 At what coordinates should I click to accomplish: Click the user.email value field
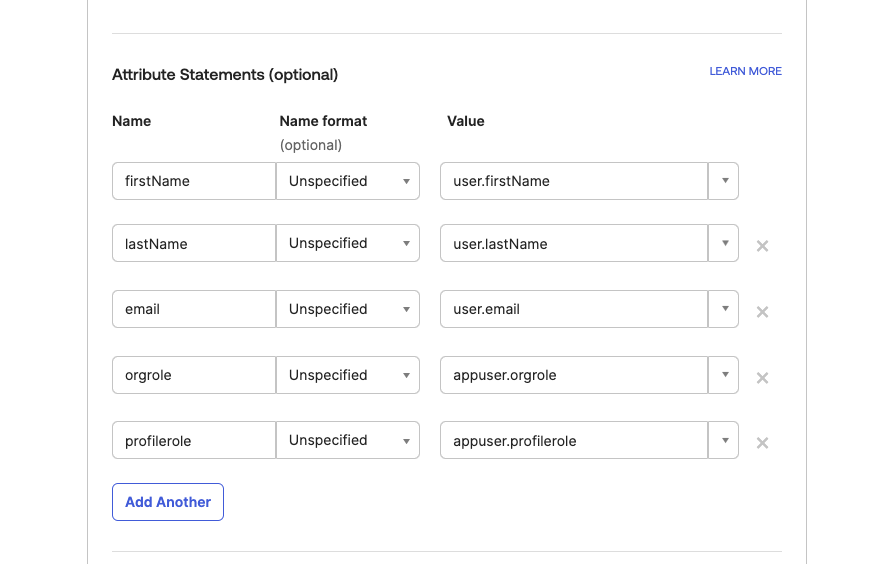(573, 309)
